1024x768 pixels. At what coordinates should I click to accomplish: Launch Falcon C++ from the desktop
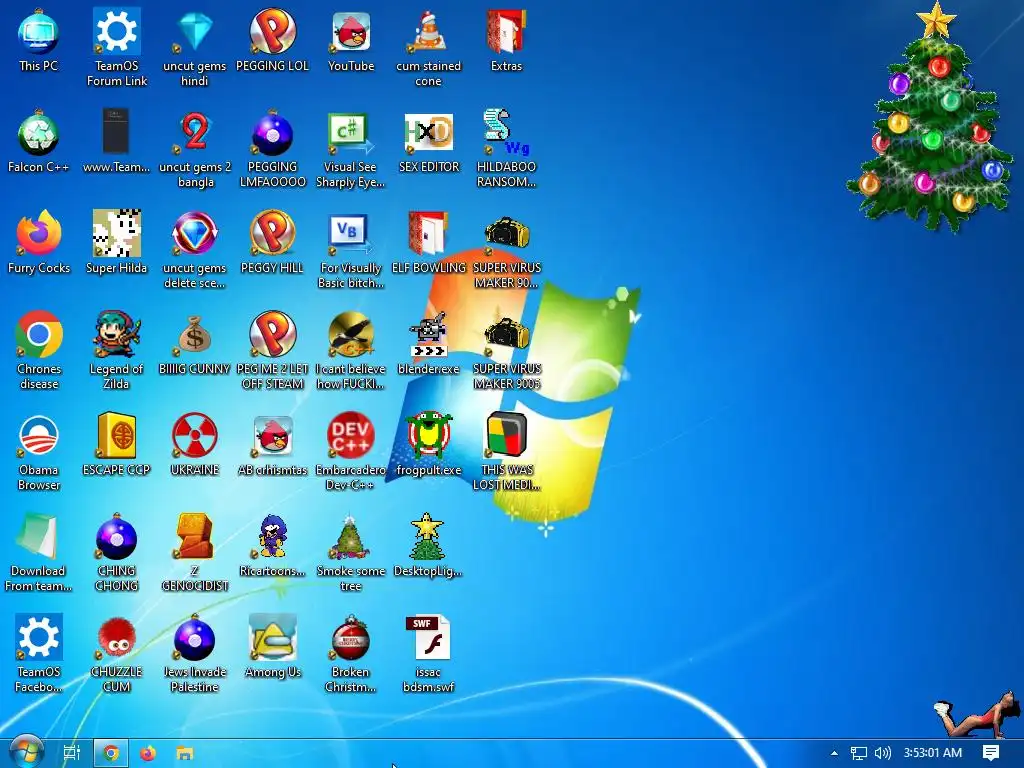pos(39,141)
